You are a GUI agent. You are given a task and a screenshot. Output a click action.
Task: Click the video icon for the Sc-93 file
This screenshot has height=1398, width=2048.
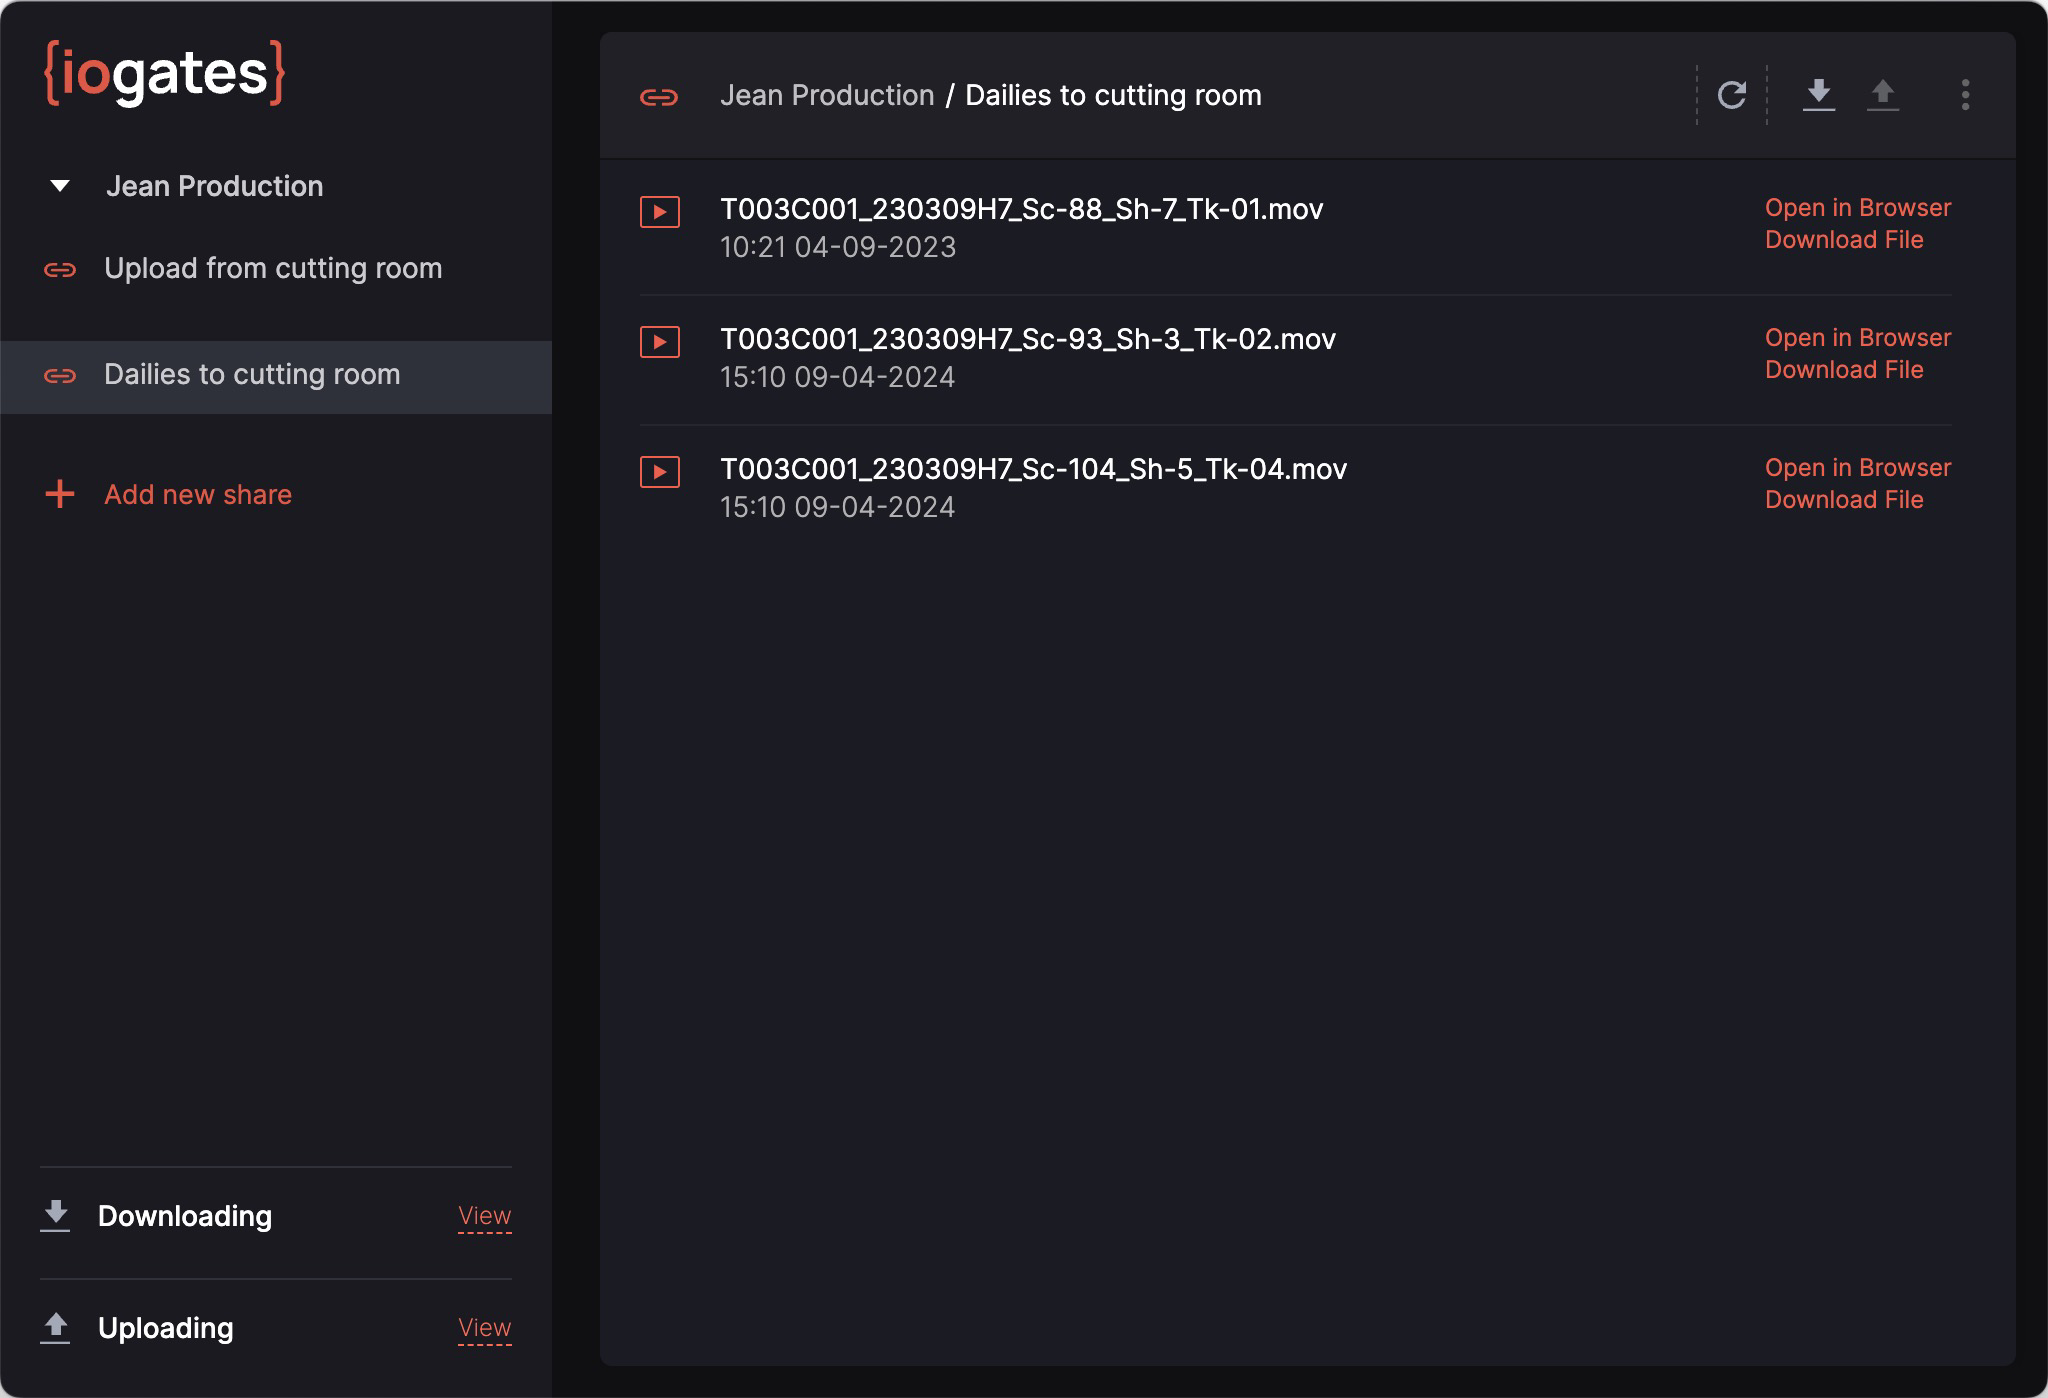[x=660, y=342]
